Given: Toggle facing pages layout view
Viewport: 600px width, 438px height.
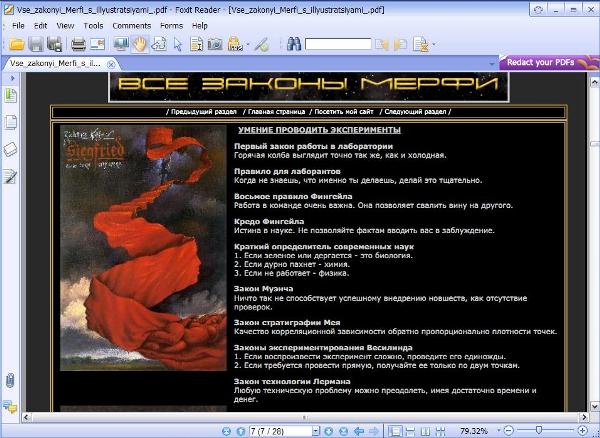Looking at the screenshot, I should pyautogui.click(x=425, y=431).
